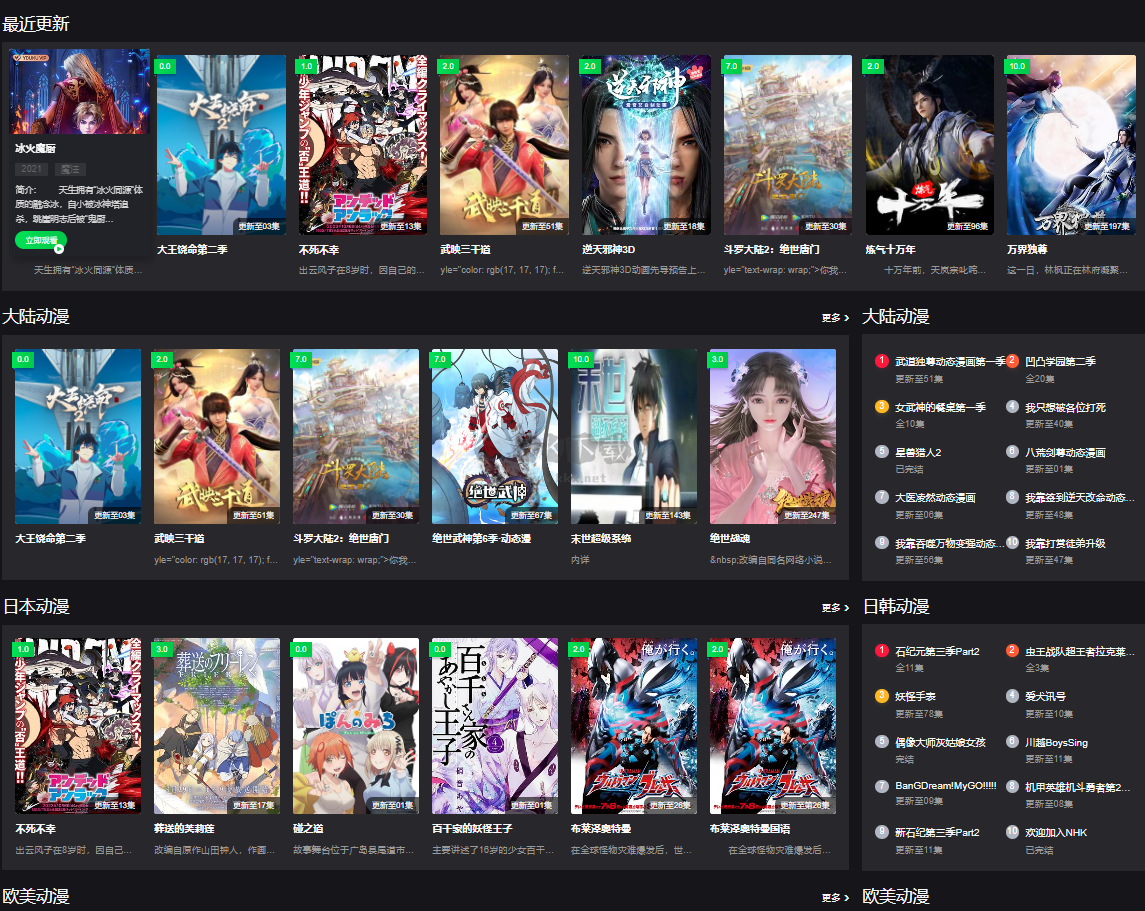The image size is (1145, 911).
Task: Click 不死不幸 title in 日本动漫
Action: point(36,829)
